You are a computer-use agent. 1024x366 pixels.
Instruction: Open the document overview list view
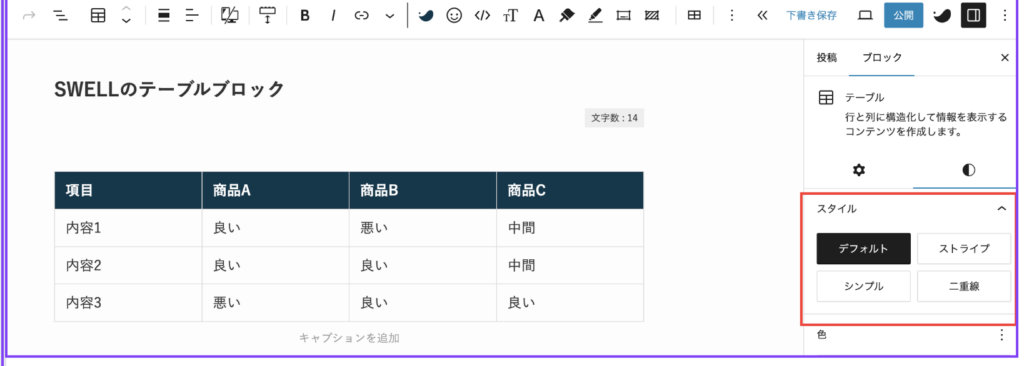click(60, 16)
